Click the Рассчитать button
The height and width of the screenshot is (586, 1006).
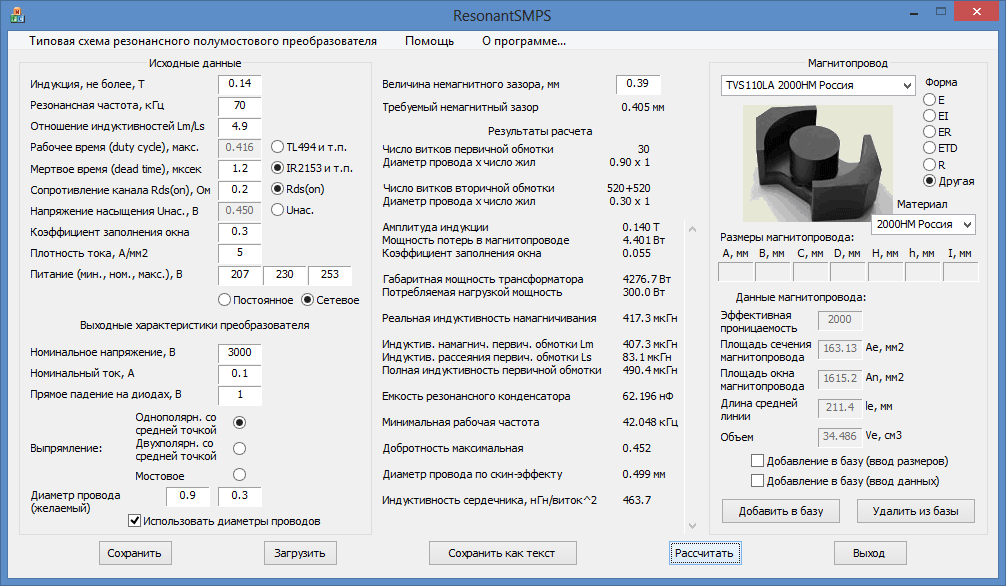click(x=704, y=553)
